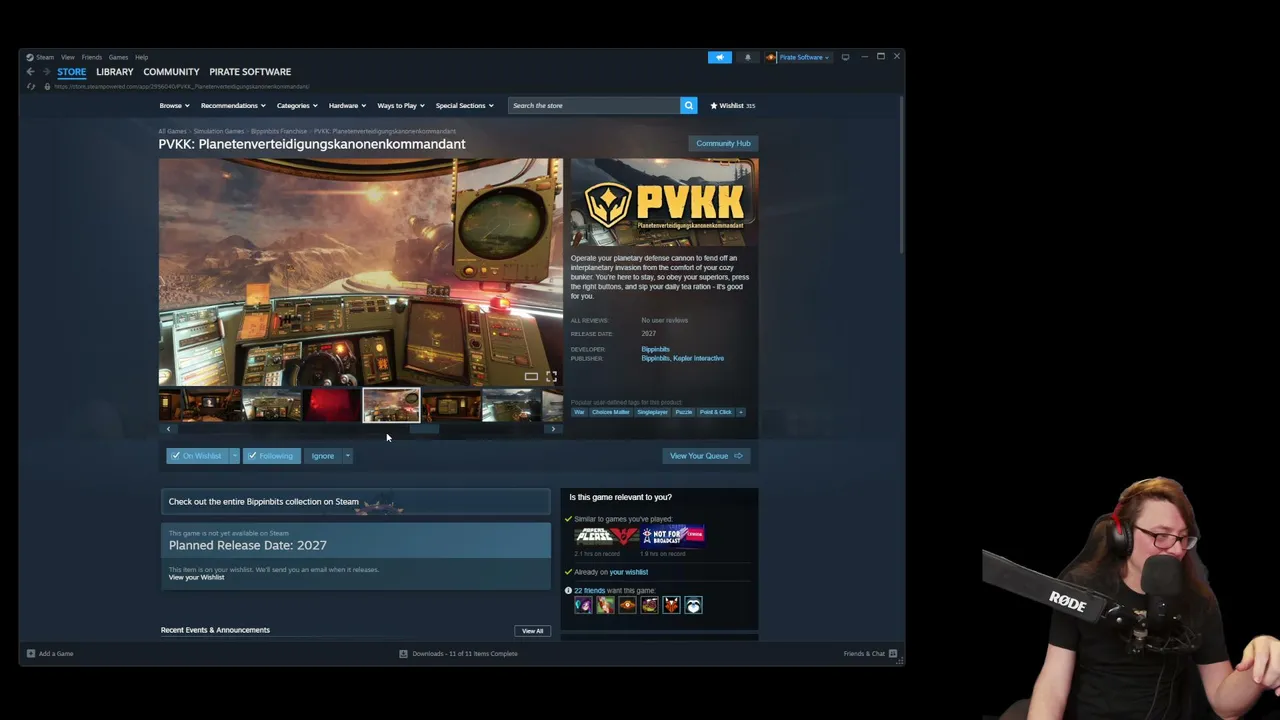
Task: Click the last friend avatar with the white mask
Action: pos(693,605)
